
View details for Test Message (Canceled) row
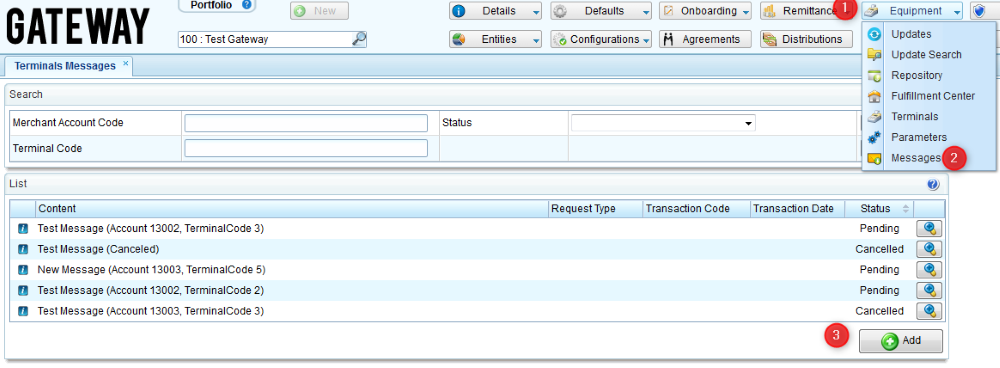tap(929, 249)
